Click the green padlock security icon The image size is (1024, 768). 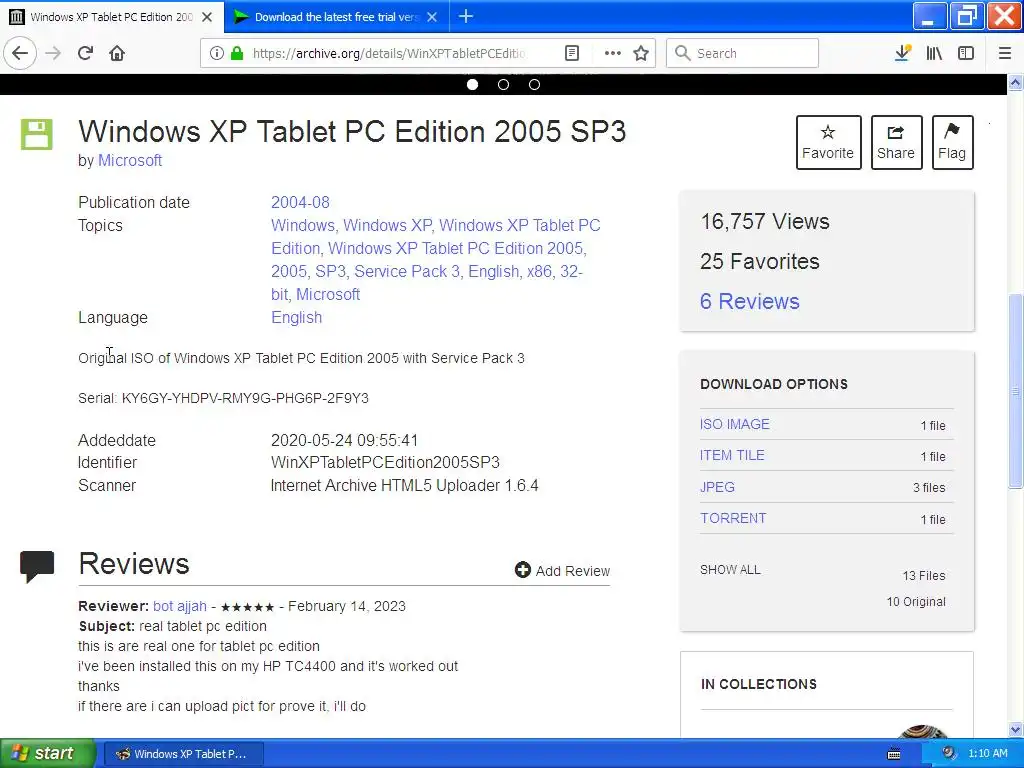pos(236,53)
